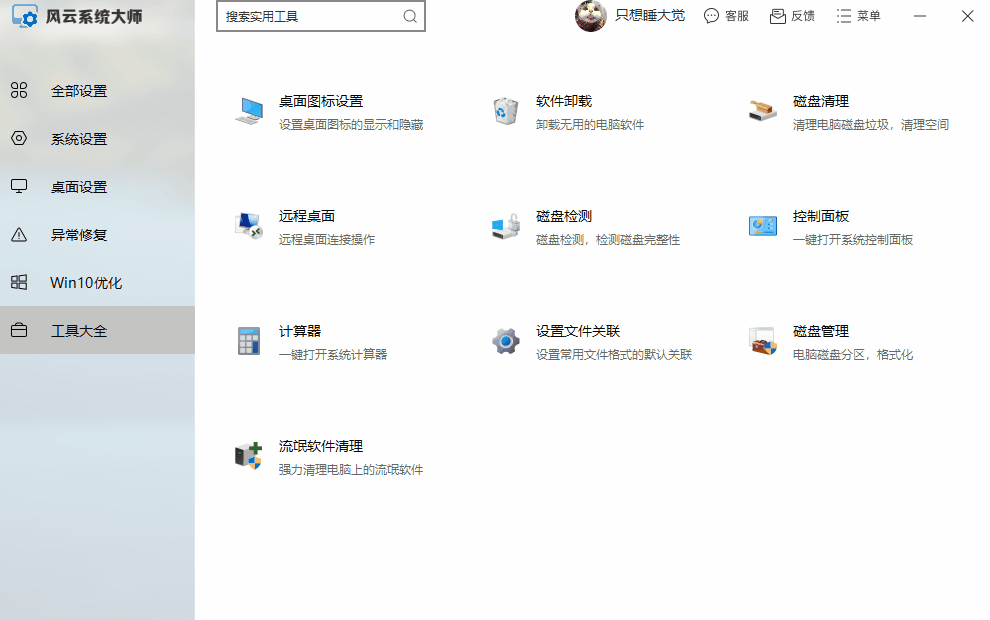
Task: Switch to 系统设置 section
Action: click(x=97, y=138)
